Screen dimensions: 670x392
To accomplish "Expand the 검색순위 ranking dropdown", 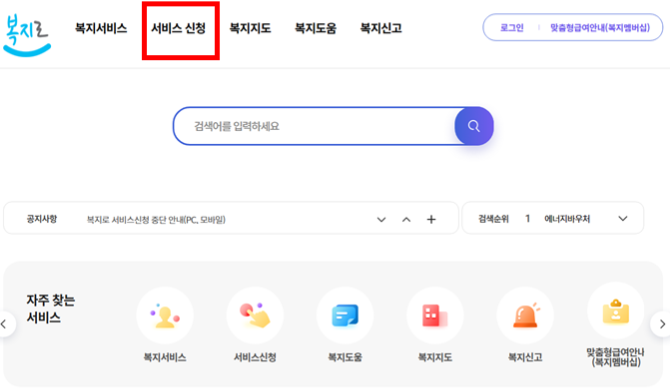I will coord(623,218).
